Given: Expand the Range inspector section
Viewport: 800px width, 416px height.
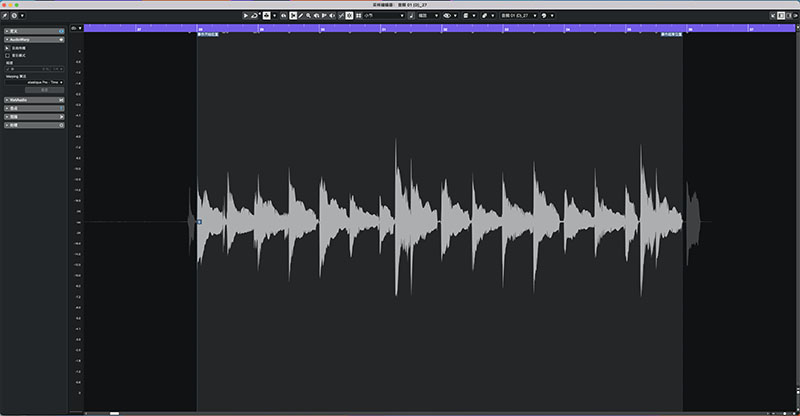Looking at the screenshot, I should click(34, 117).
